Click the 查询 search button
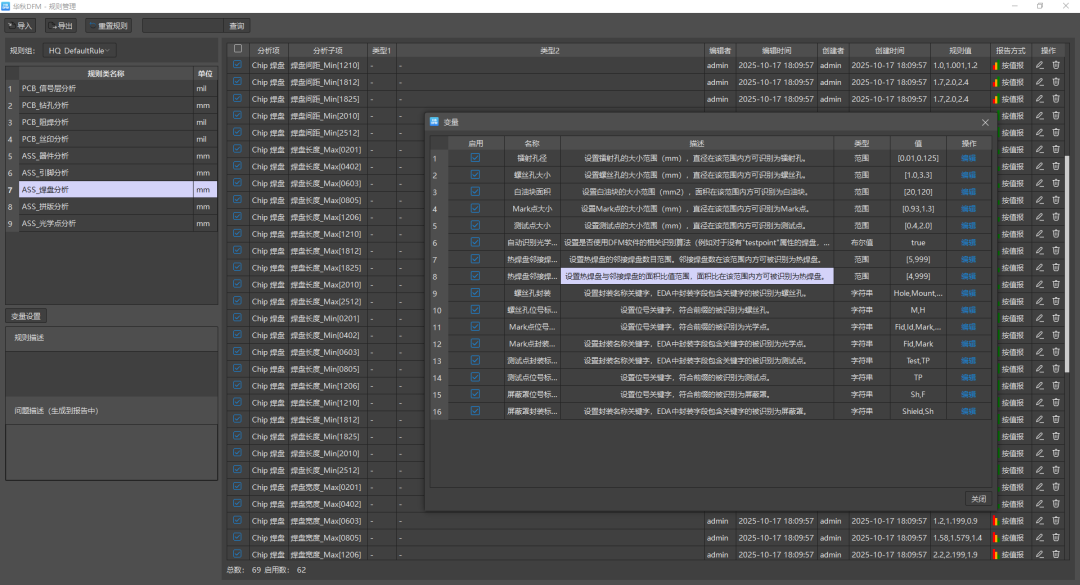Screen dimensions: 1080x585 click(x=237, y=25)
